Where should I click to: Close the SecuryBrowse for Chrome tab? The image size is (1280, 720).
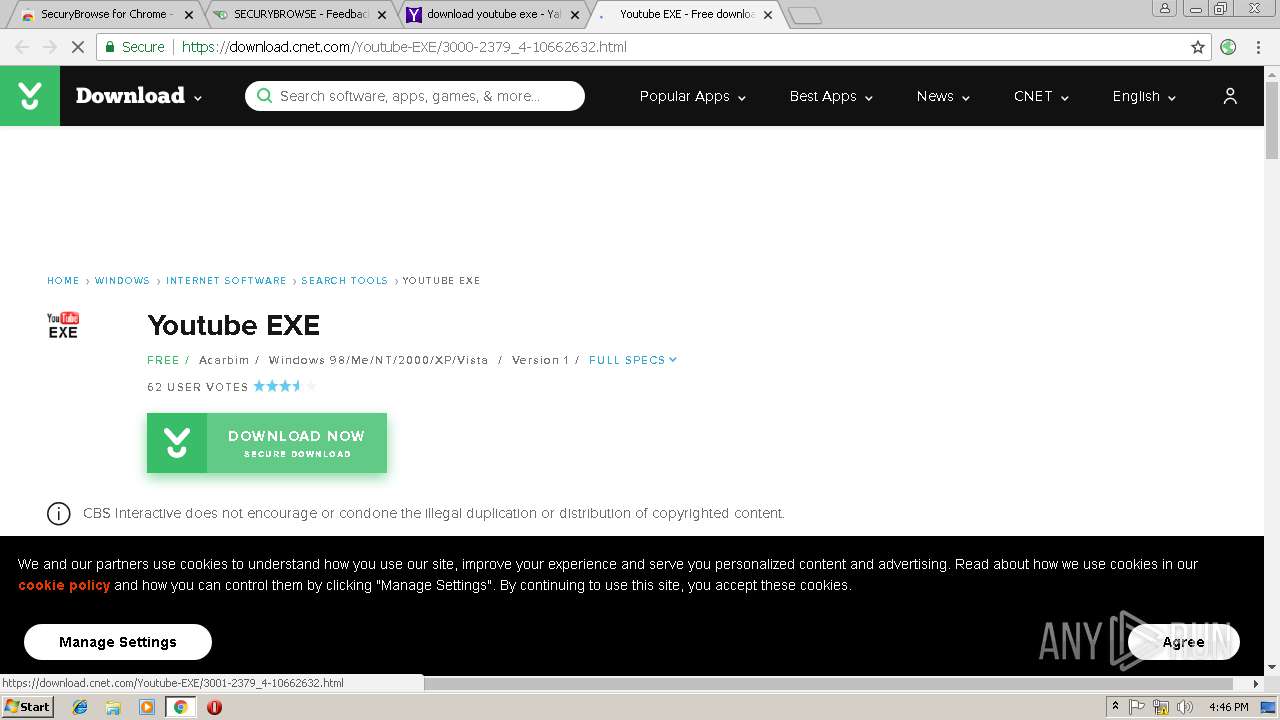(x=189, y=15)
